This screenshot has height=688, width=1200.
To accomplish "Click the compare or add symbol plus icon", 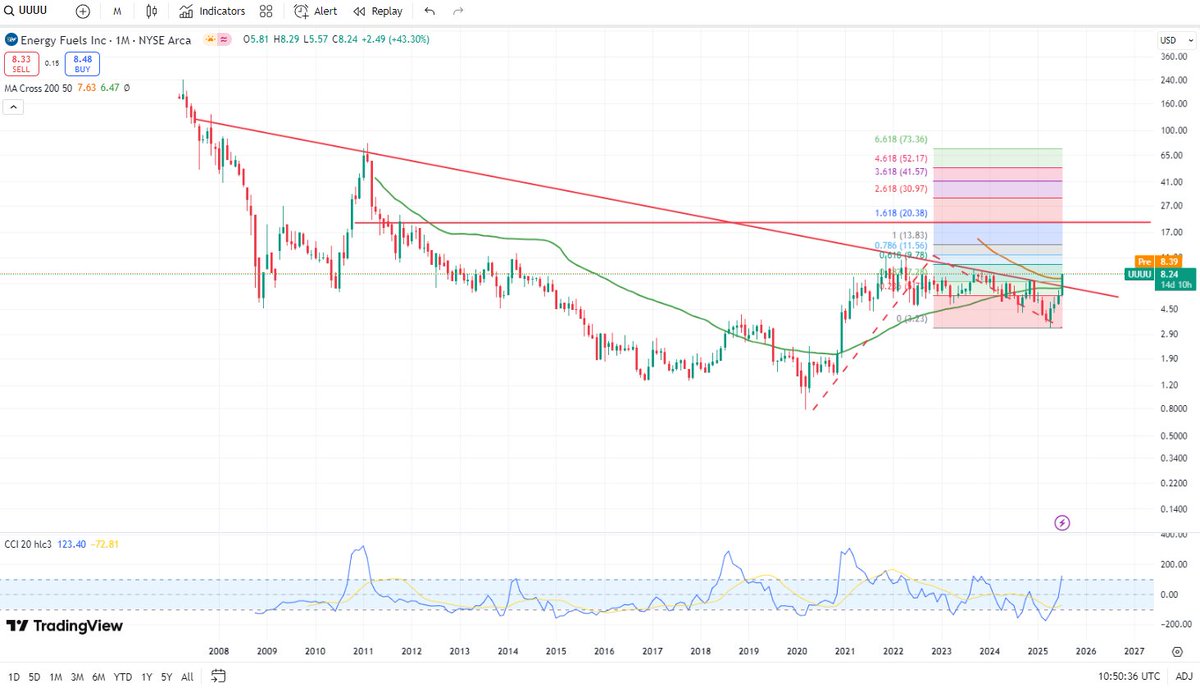I will point(82,11).
